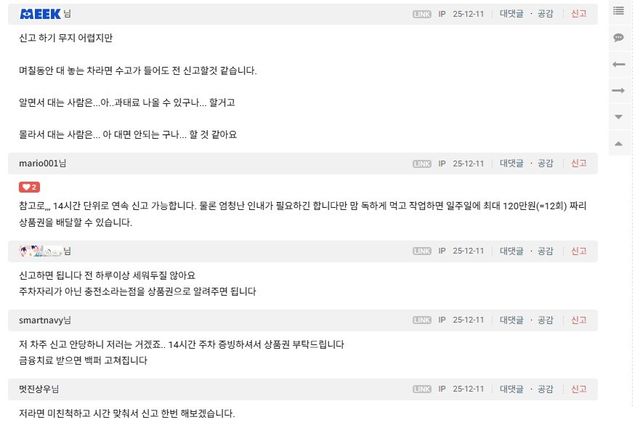The width and height of the screenshot is (640, 428).
Task: Go forward with the right arrow icon
Action: 618,90
